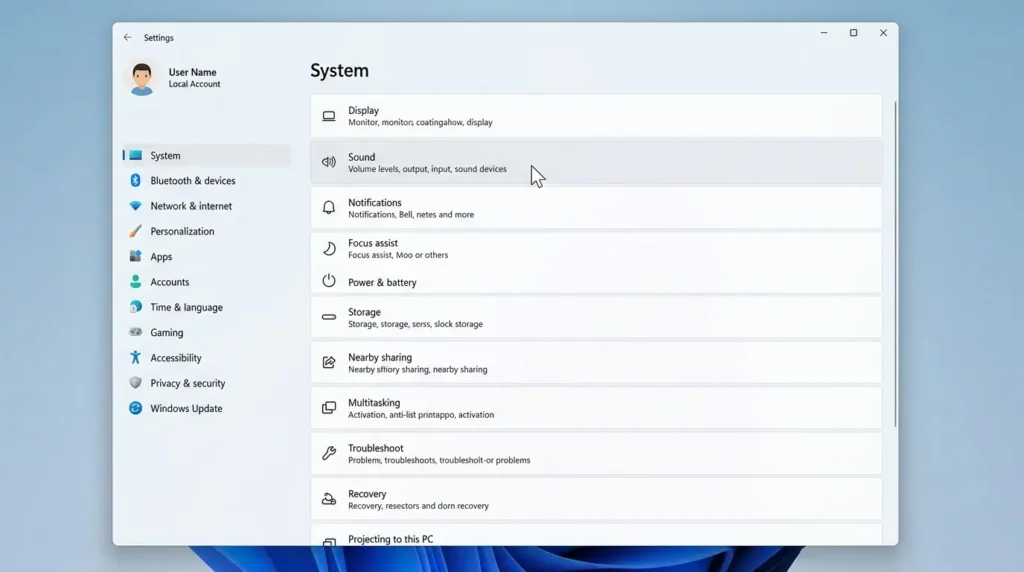Click the Settings window title text

(159, 38)
